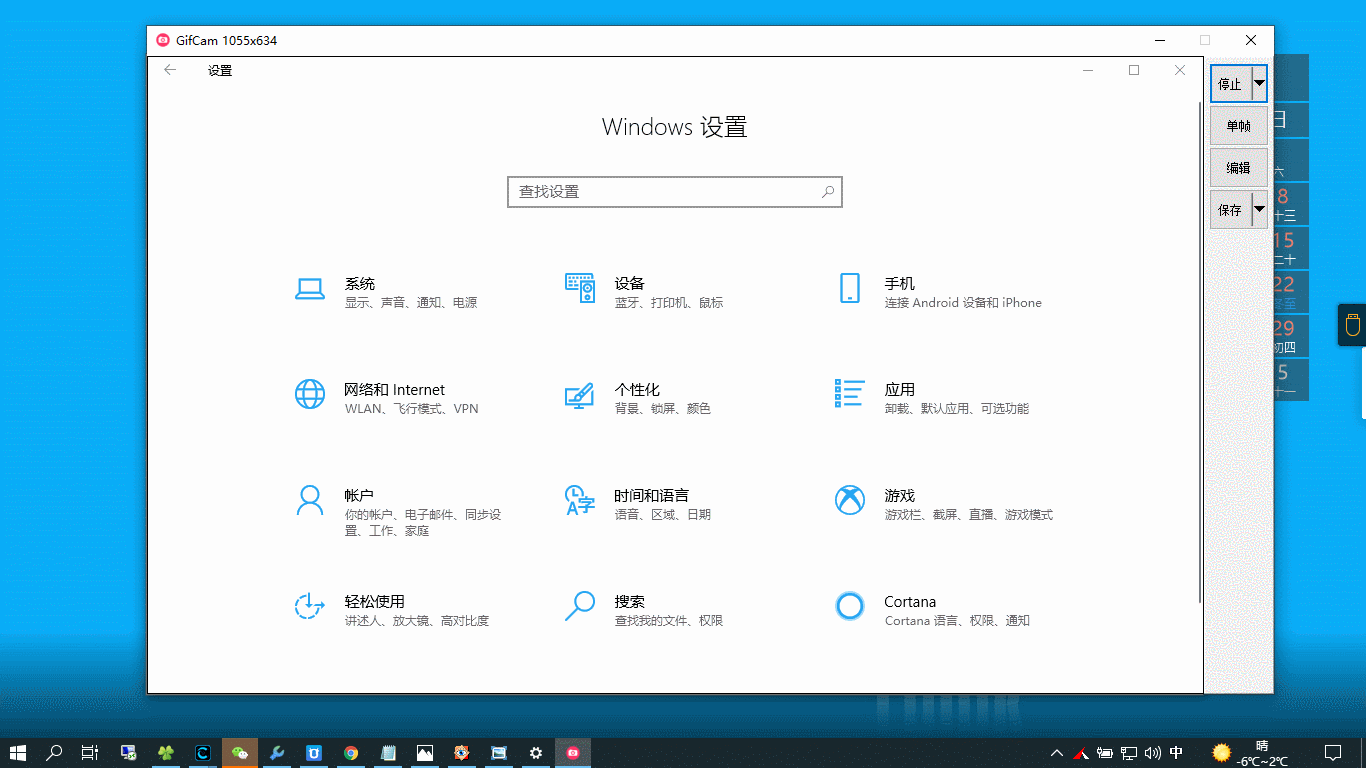The image size is (1366, 768).
Task: Open the 时间和语言 clock icon
Action: click(580, 500)
